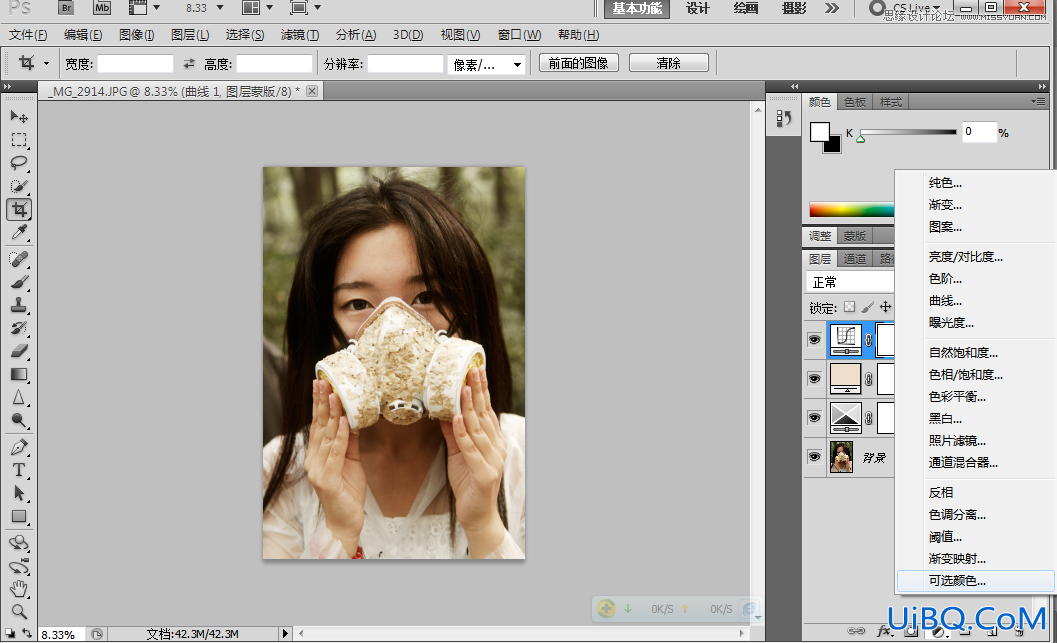Select the Eyedropper tool
The image size is (1057, 643).
[x=19, y=233]
